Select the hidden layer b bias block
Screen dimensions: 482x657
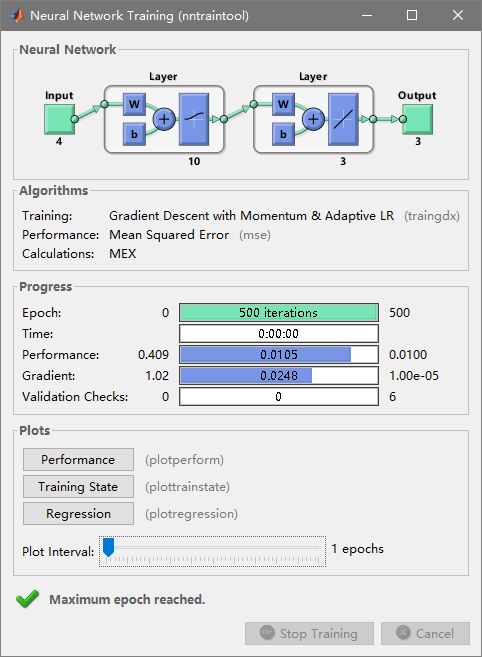(x=134, y=134)
